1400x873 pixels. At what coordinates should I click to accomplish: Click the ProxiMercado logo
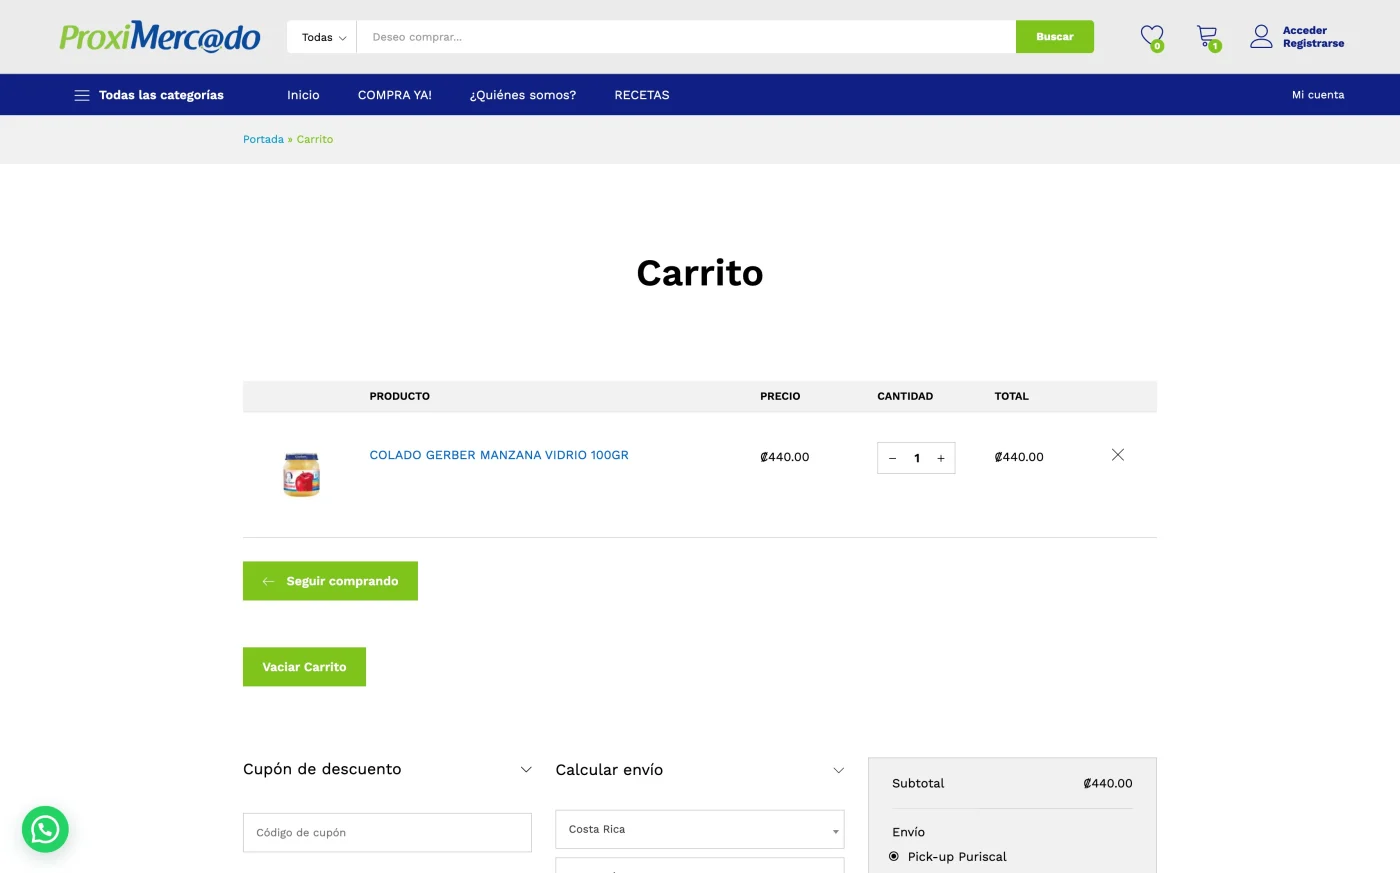click(x=160, y=37)
